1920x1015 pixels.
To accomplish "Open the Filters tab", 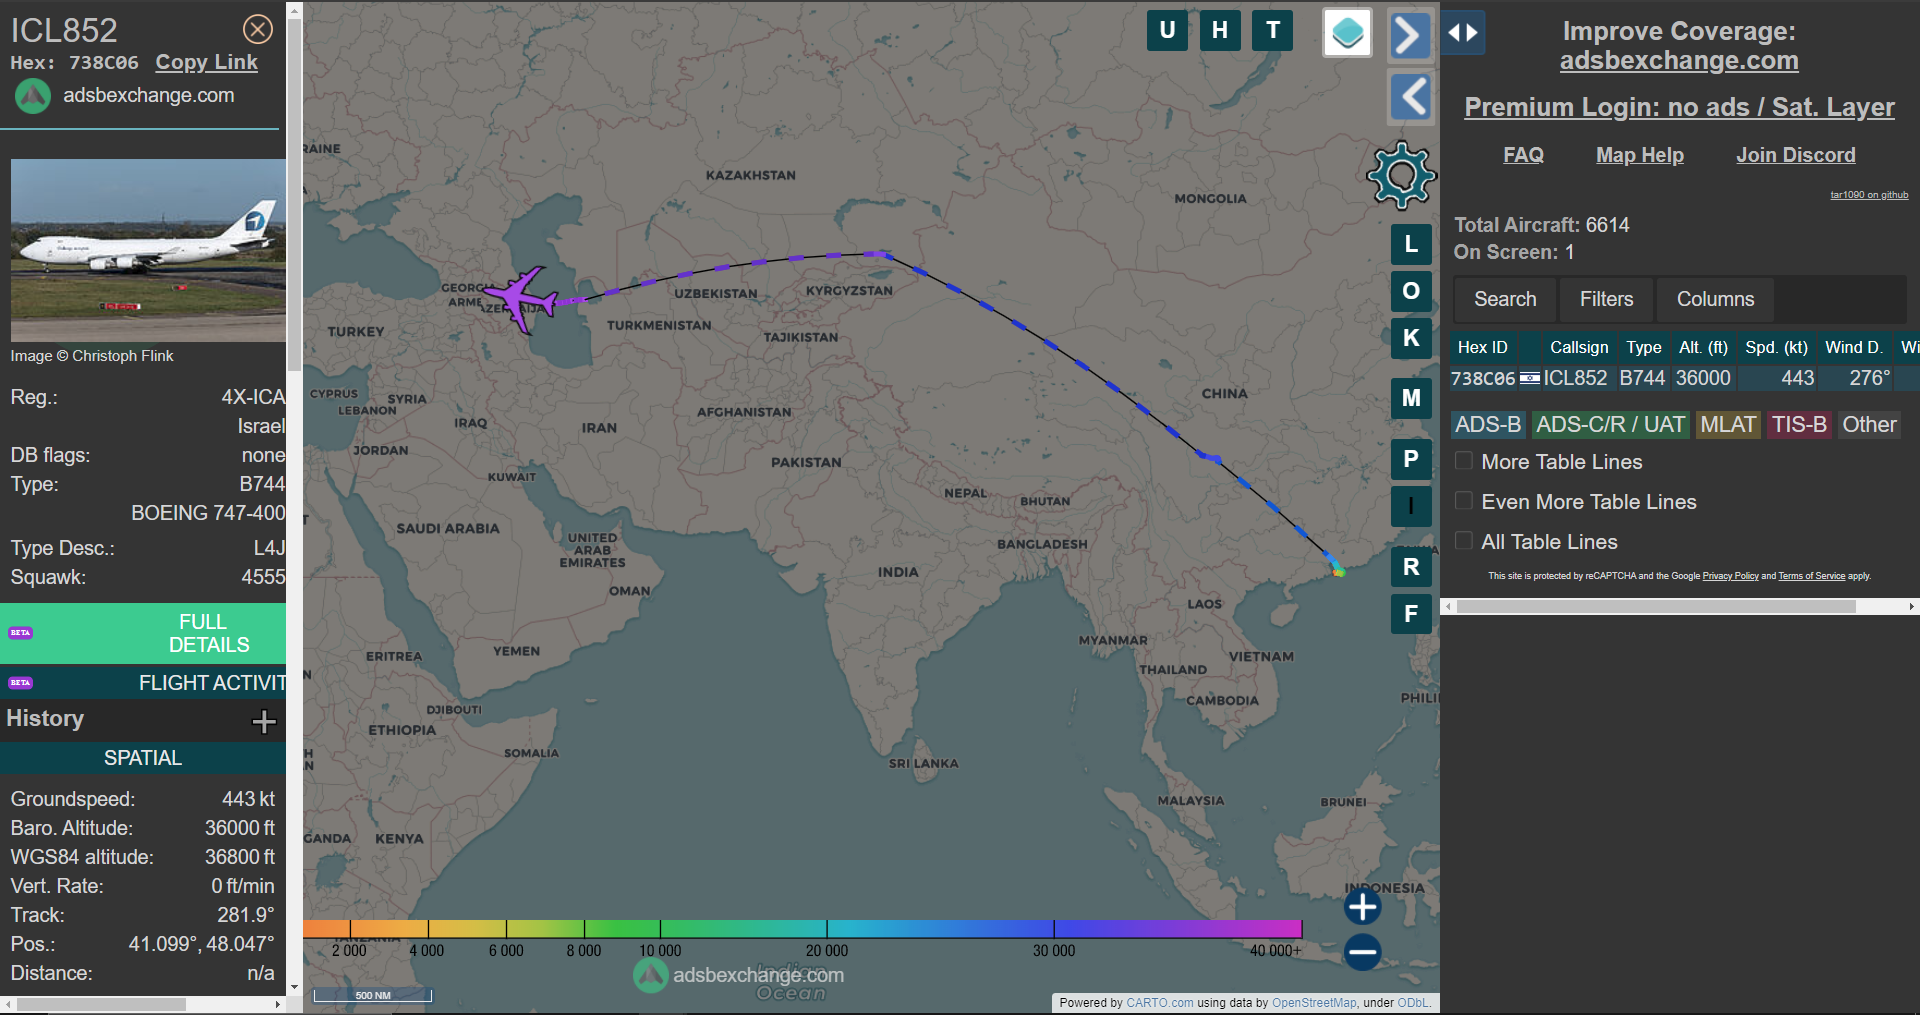I will (1606, 299).
